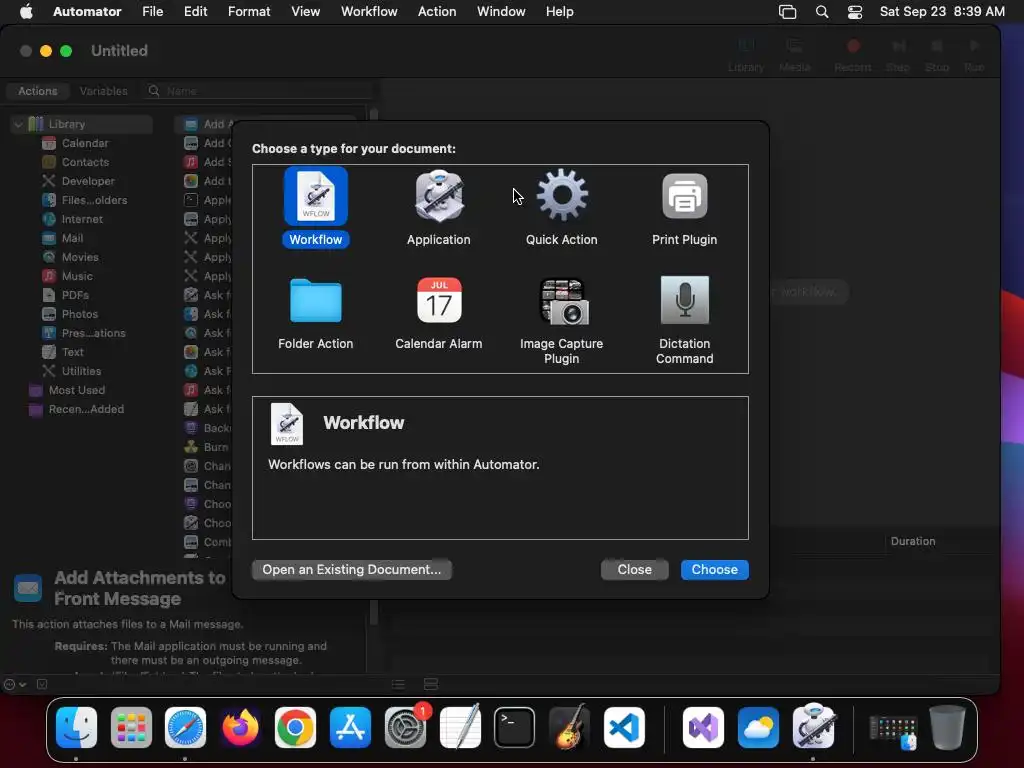Open the Help menu

tap(560, 11)
